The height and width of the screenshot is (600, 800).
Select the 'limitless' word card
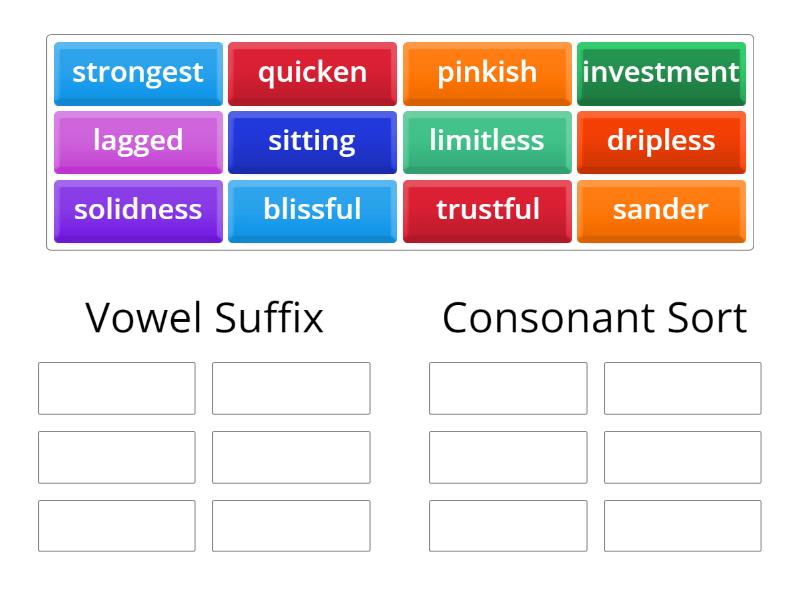point(487,141)
